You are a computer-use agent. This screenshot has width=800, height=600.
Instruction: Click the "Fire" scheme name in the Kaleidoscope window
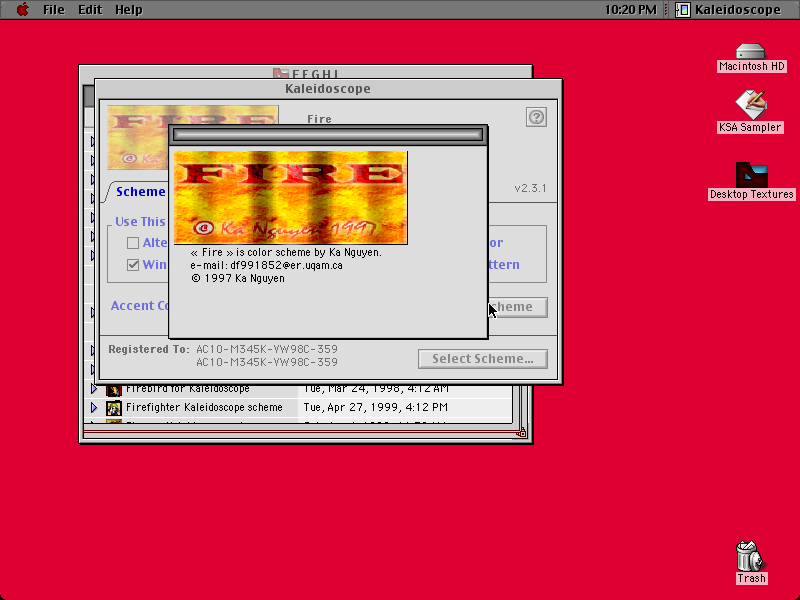point(319,119)
